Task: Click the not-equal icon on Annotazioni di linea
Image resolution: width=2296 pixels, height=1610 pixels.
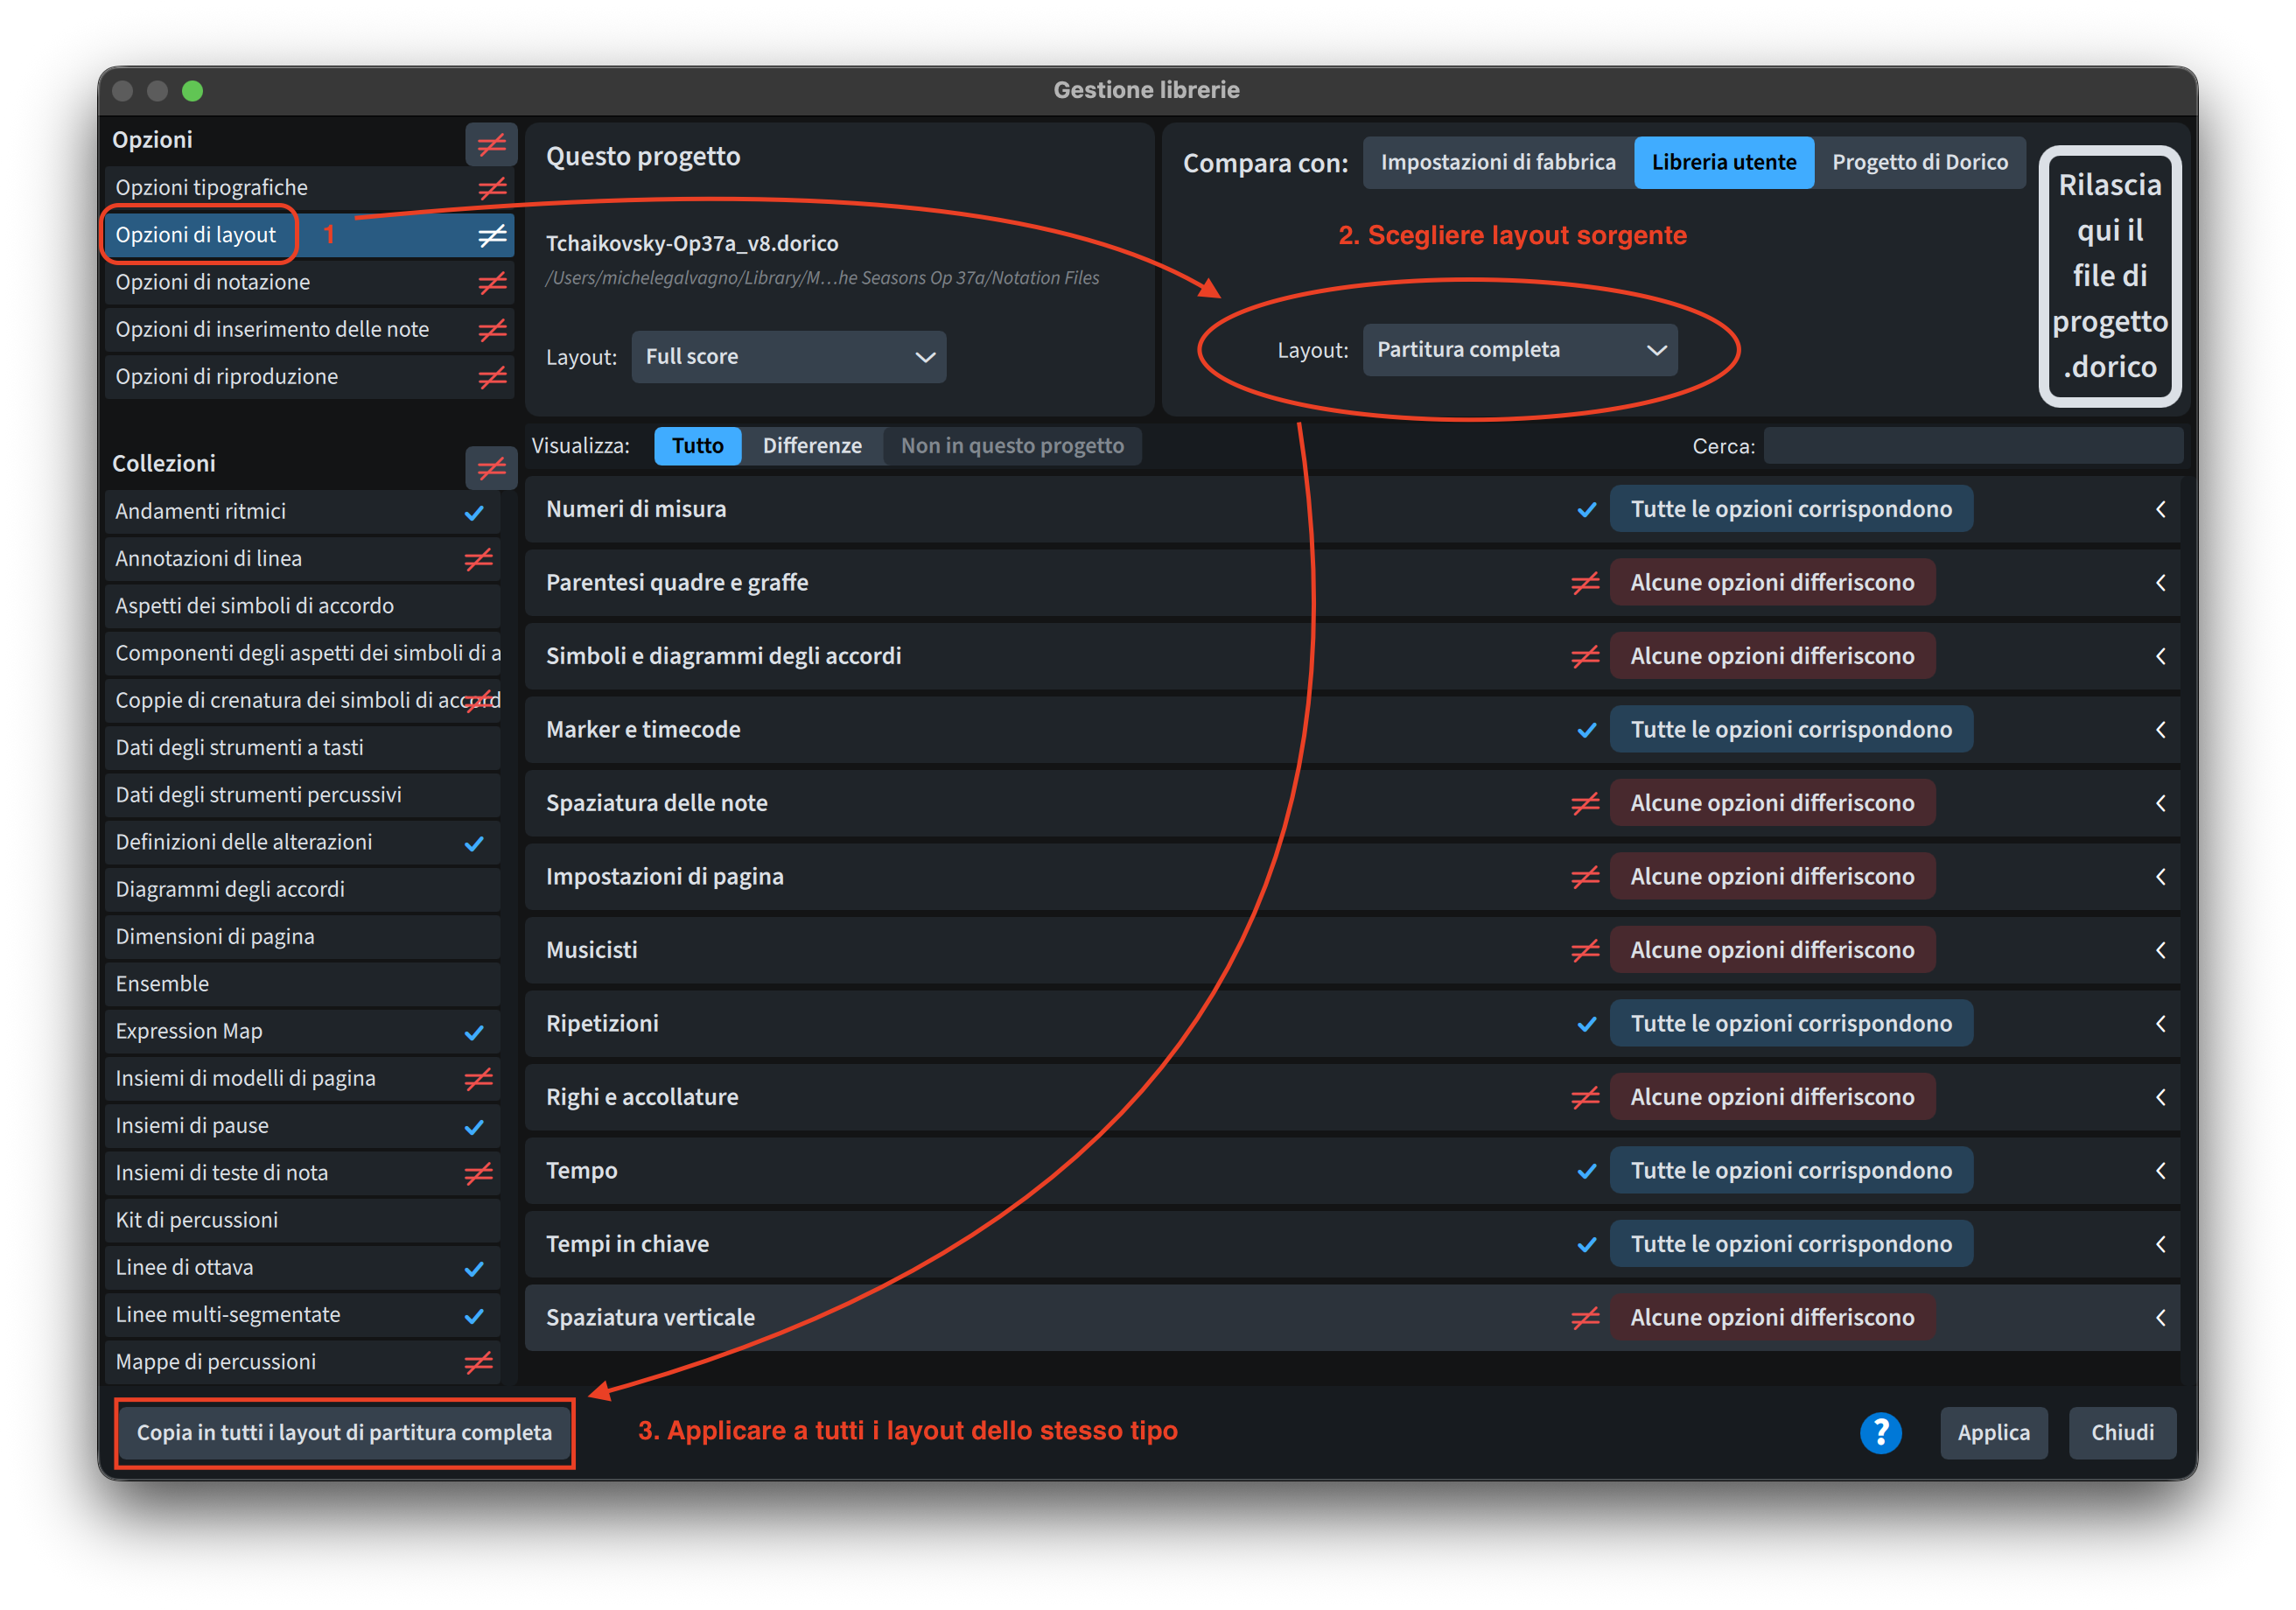Action: click(x=479, y=559)
